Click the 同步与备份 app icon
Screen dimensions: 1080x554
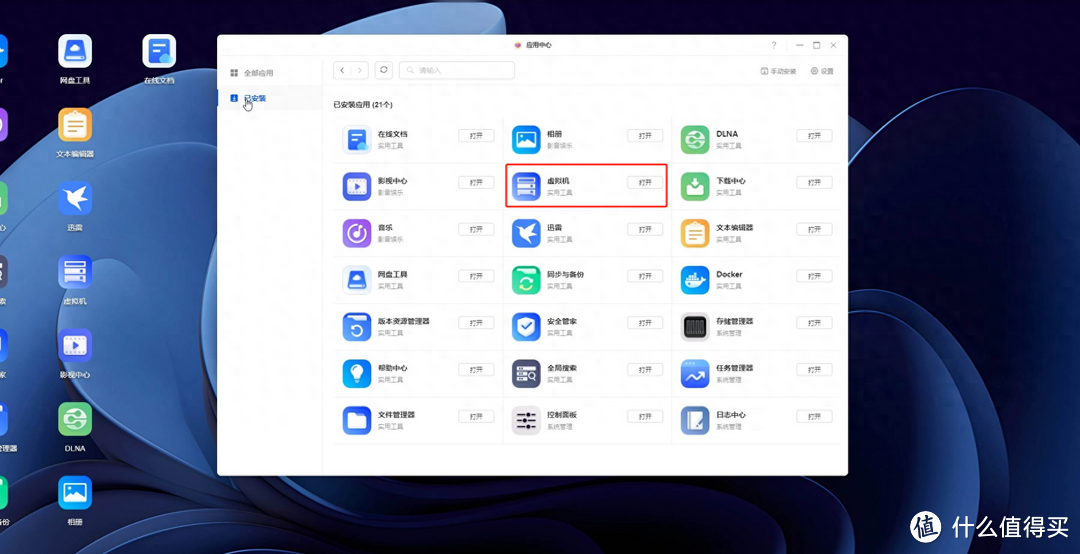526,280
